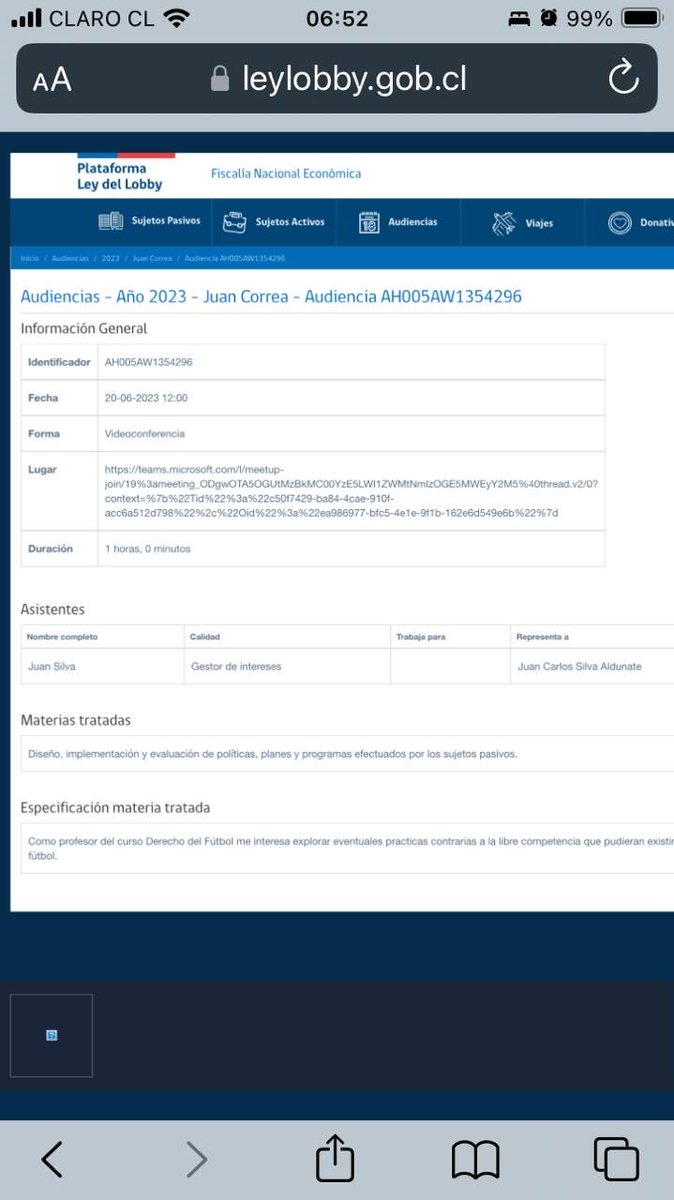Click the 'Representa a' column header
Screen dimensions: 674x1200
pos(542,637)
